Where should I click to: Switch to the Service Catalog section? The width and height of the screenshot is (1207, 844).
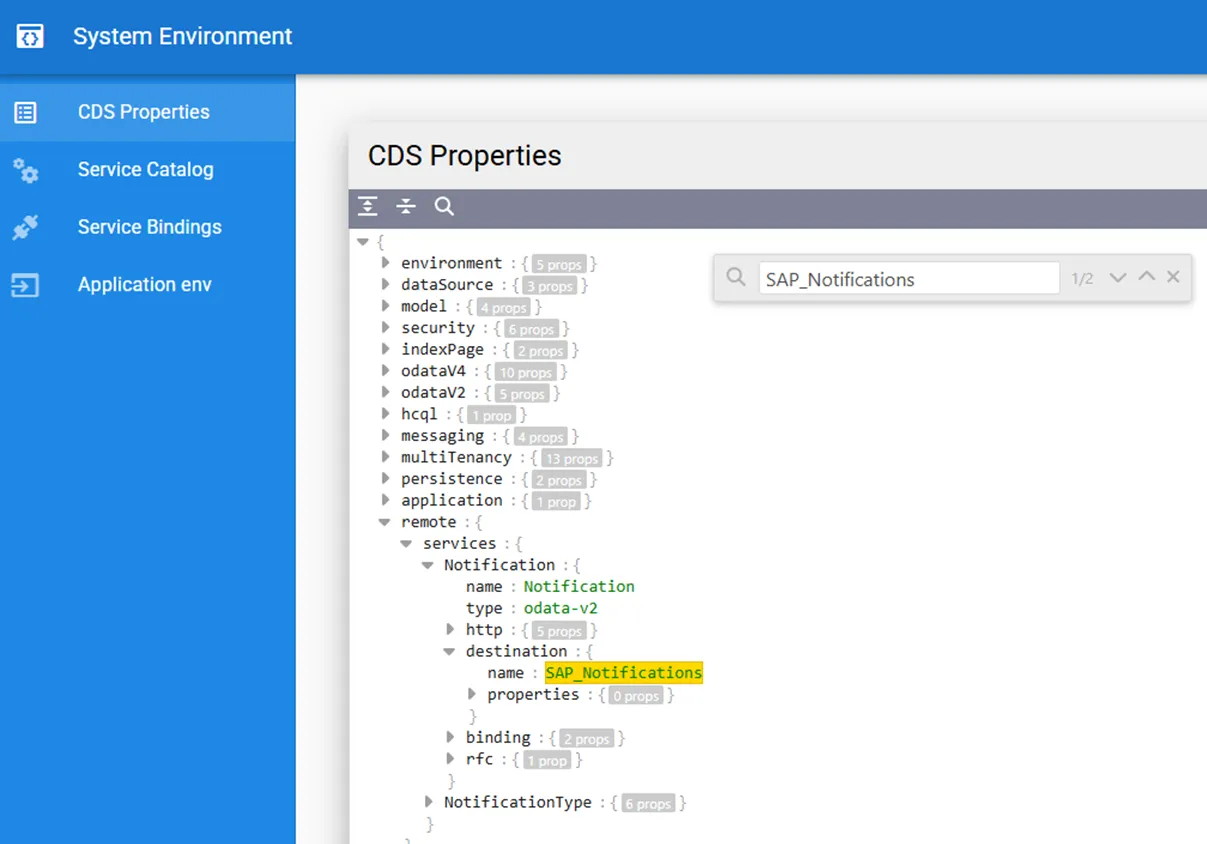pos(145,170)
